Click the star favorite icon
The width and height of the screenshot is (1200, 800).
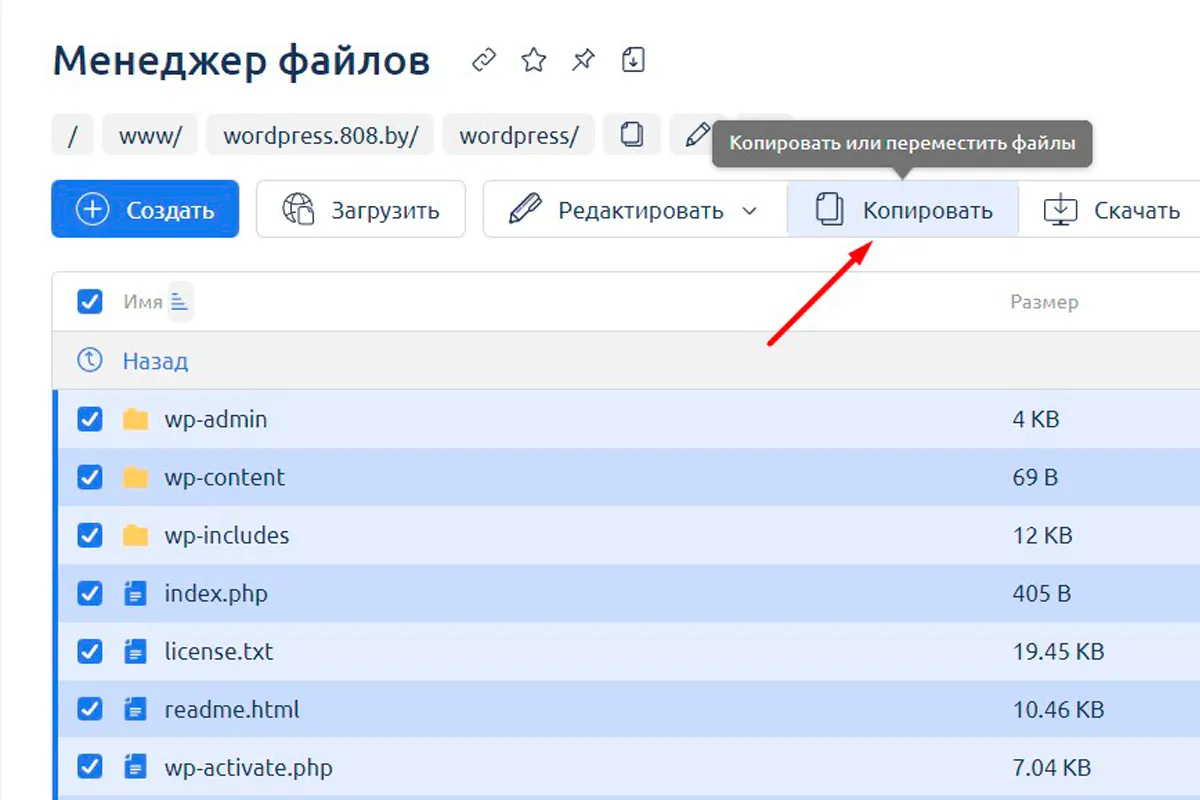(534, 61)
